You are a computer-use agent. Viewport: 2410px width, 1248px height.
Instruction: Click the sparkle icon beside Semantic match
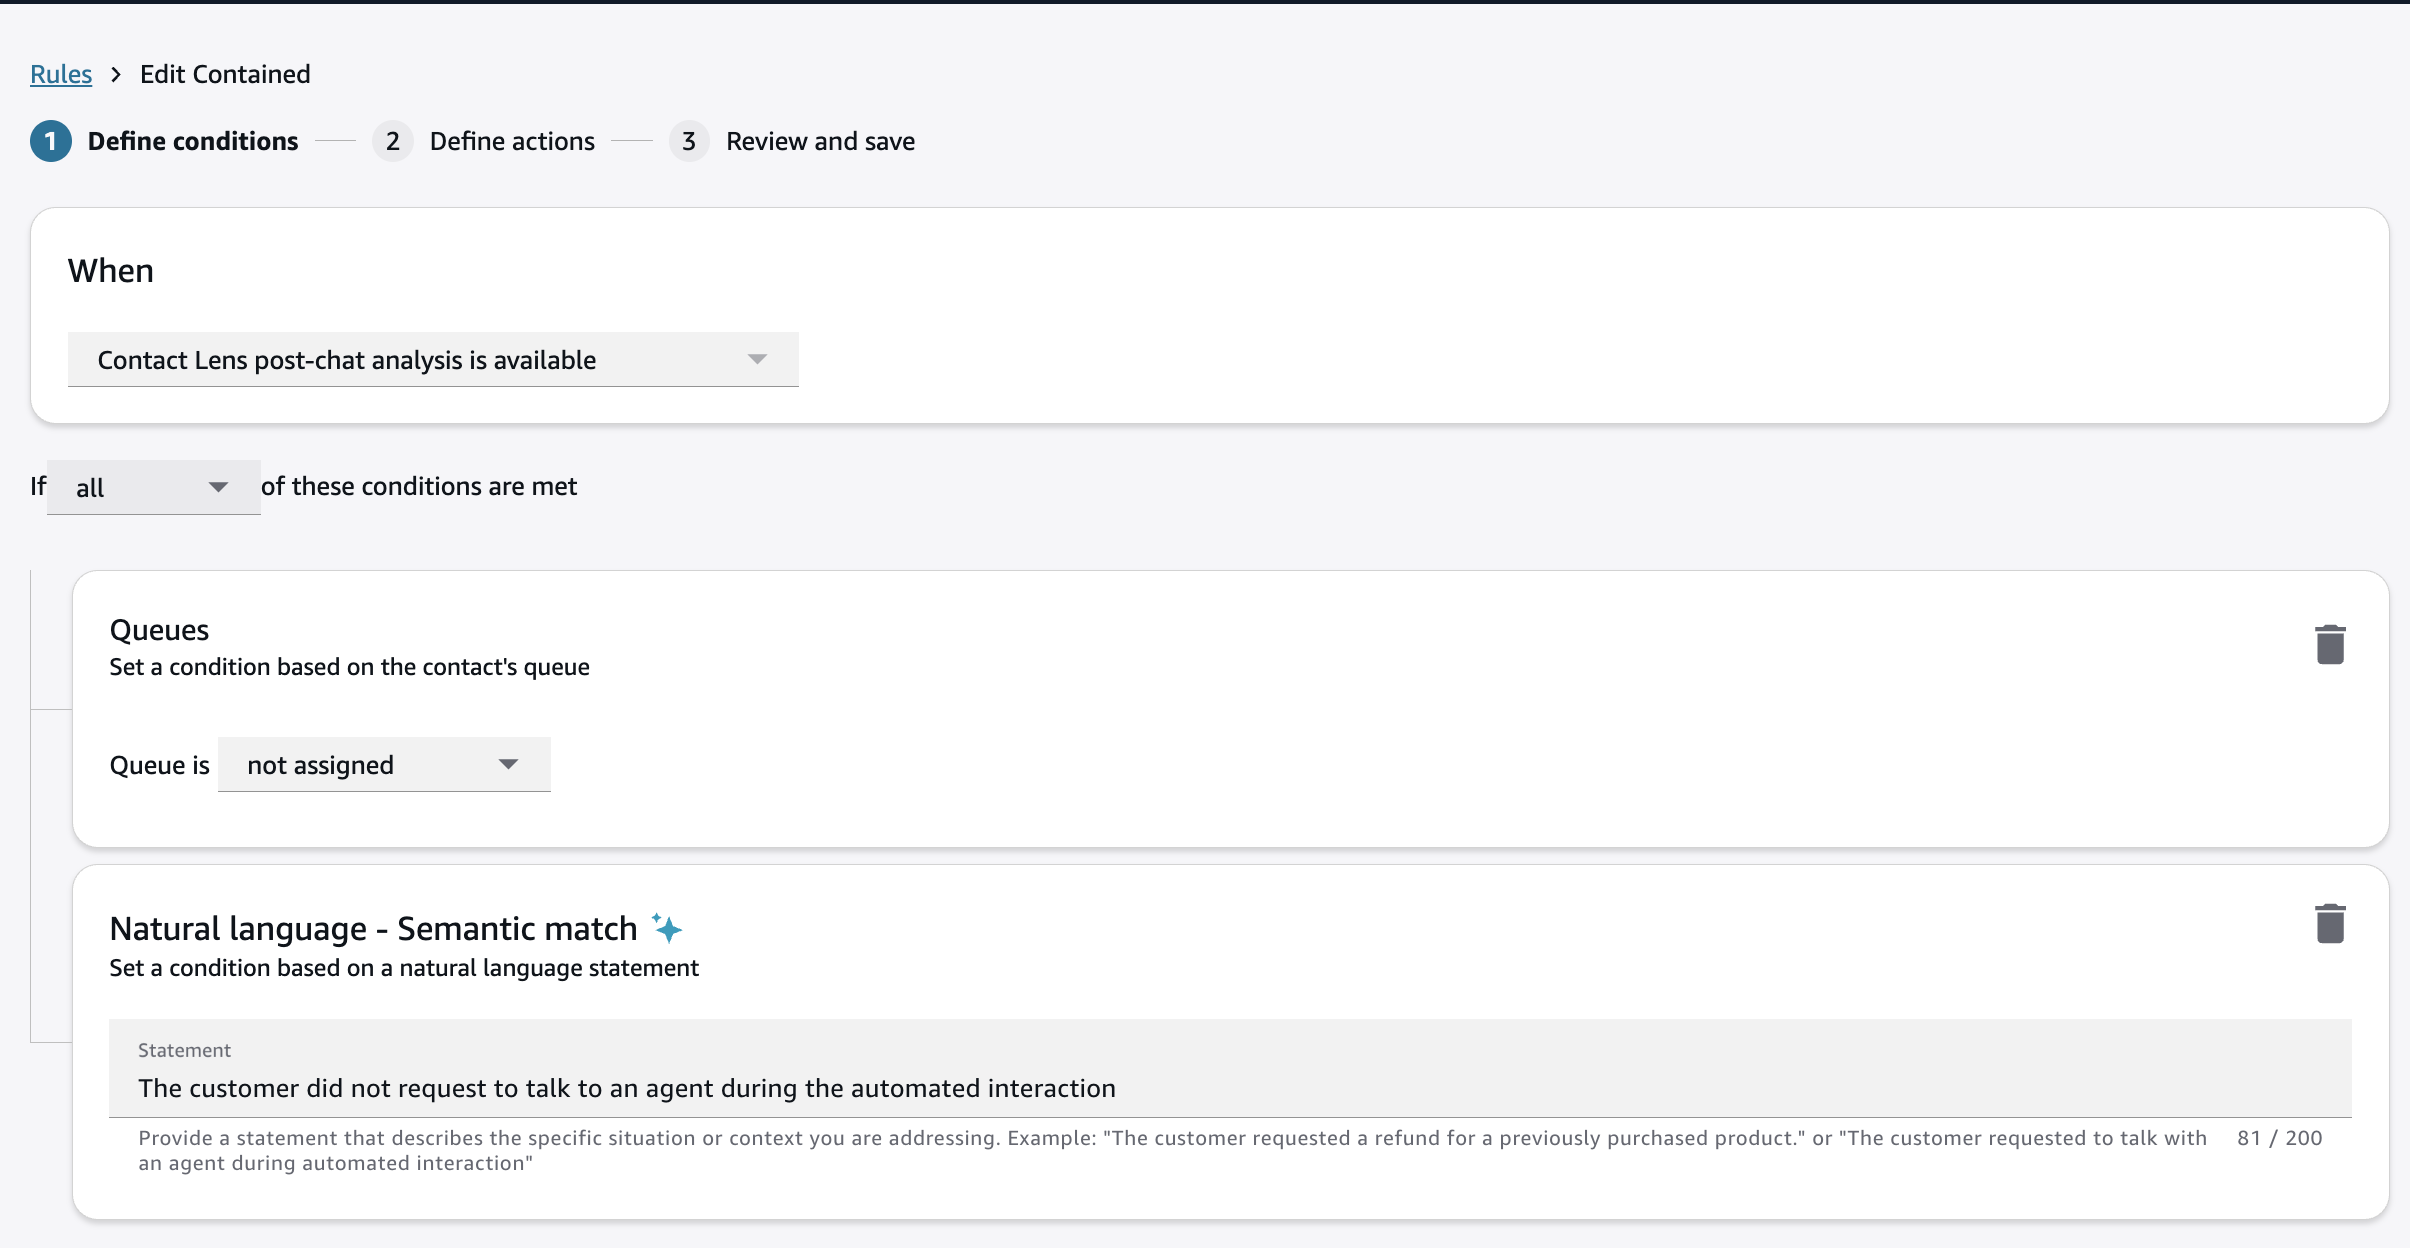(667, 928)
